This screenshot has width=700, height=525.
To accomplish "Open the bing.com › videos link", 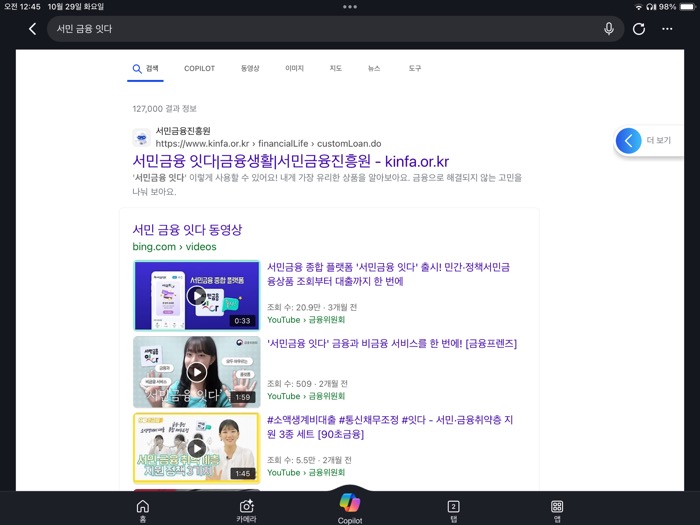I will (175, 247).
